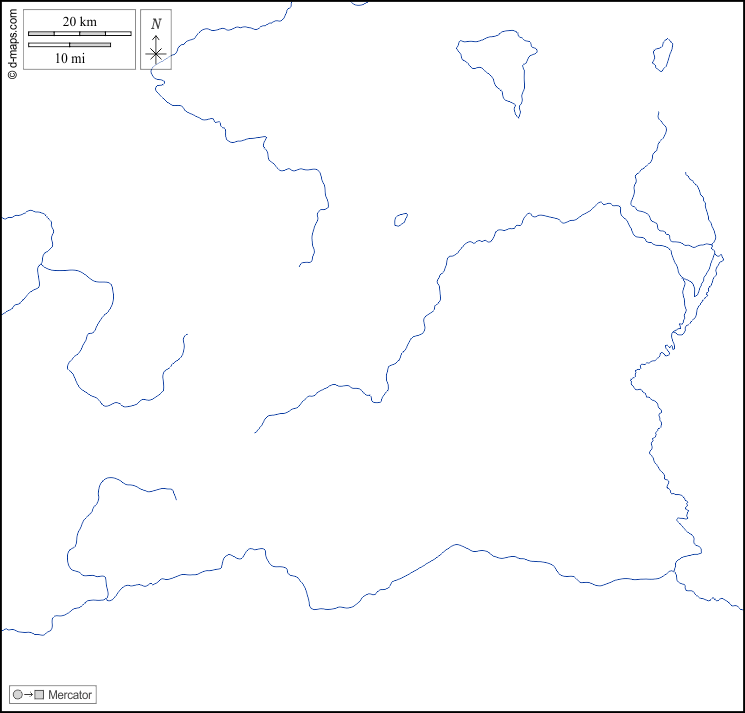745x713 pixels.
Task: Click the italic N letter above the compass
Action: pos(156,24)
